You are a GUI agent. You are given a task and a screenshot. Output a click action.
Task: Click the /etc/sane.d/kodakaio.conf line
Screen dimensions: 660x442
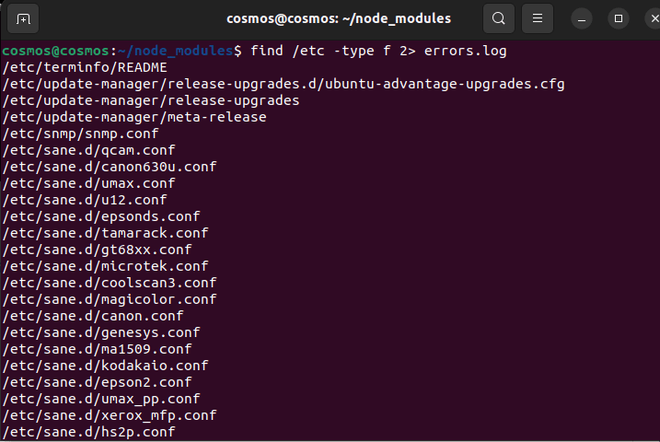(106, 365)
